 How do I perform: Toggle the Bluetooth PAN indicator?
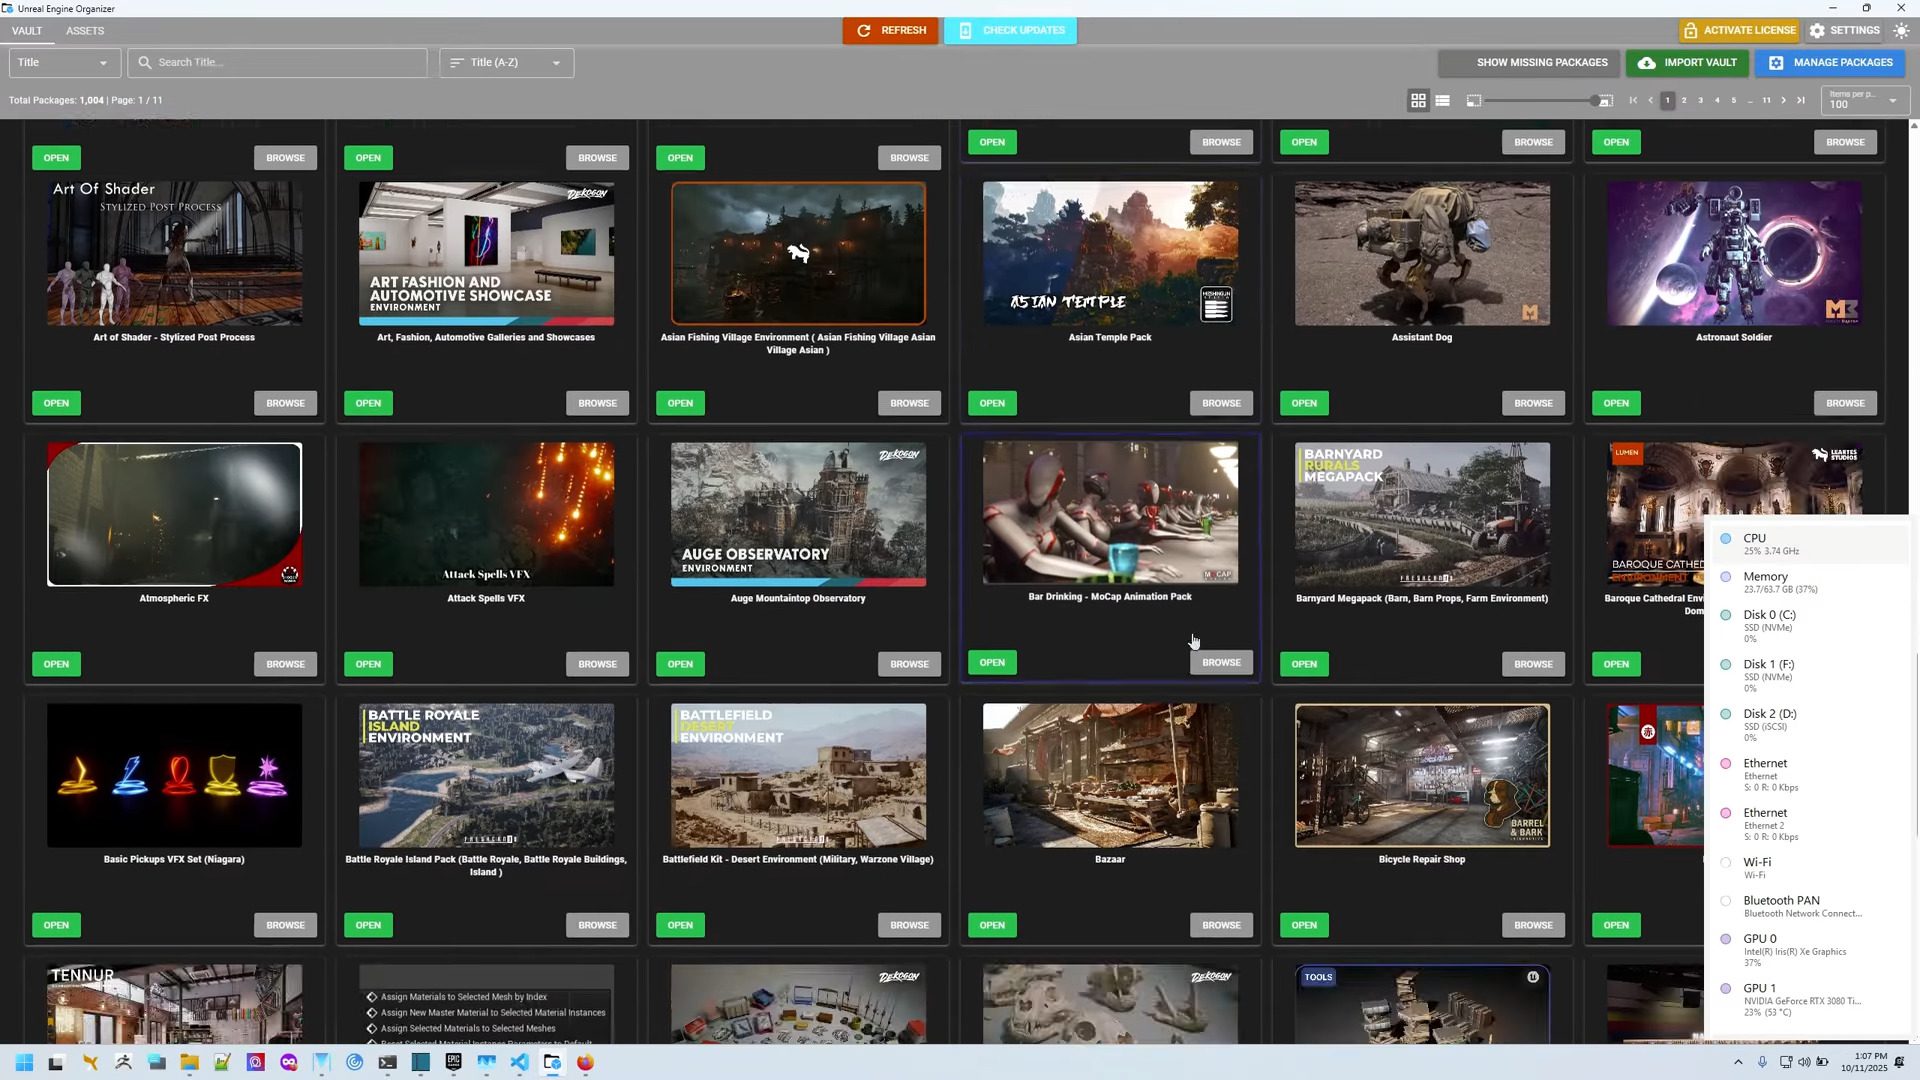coord(1726,900)
